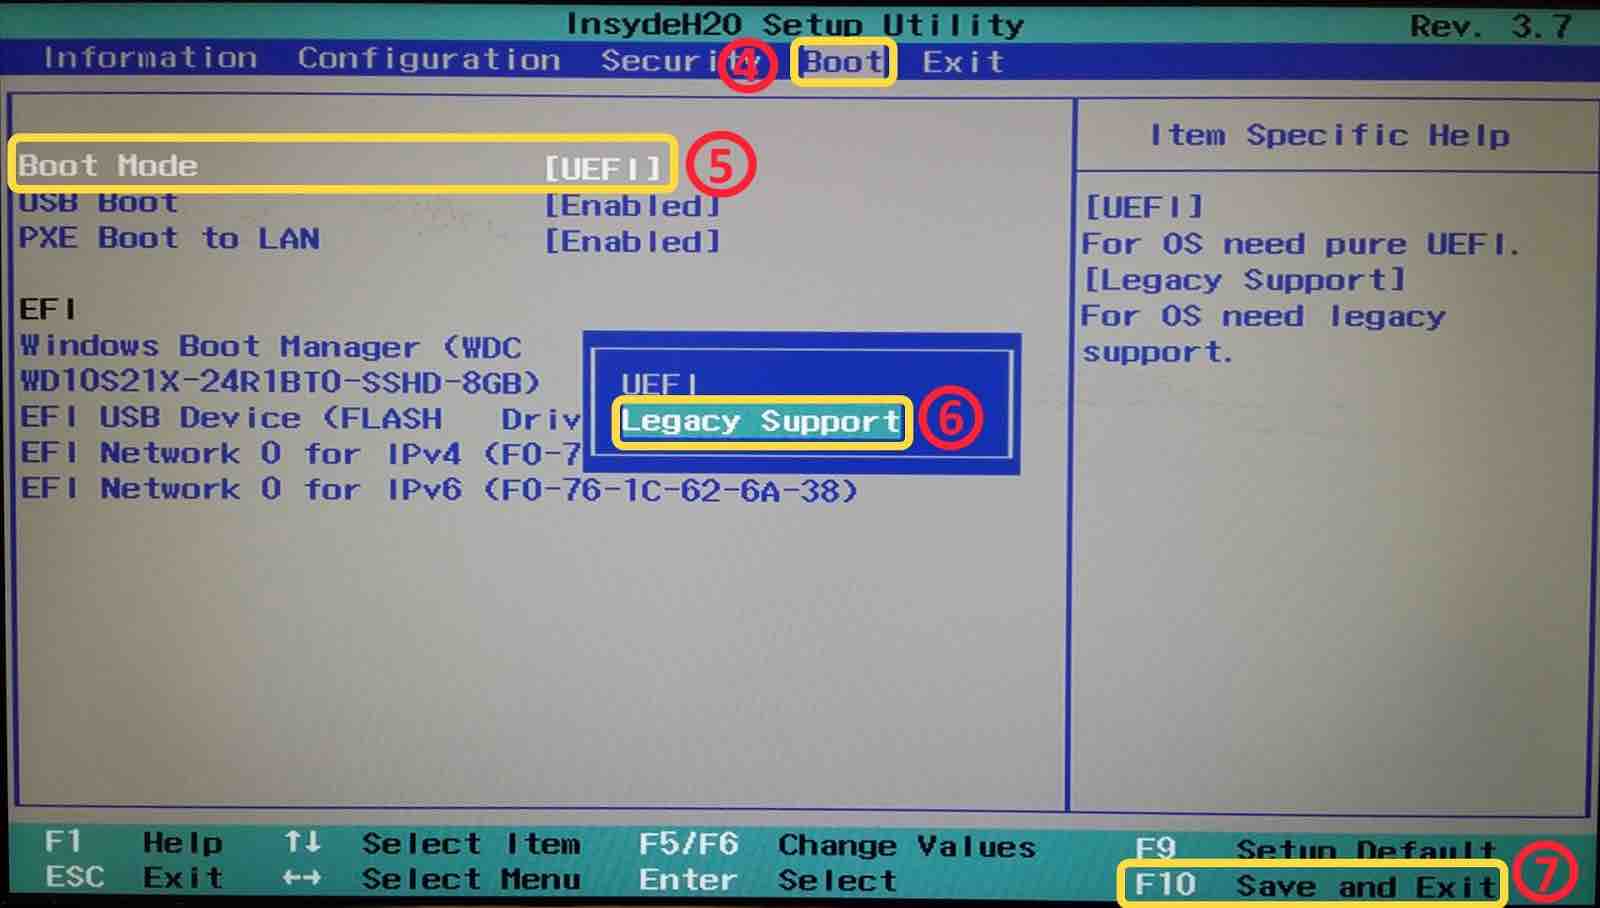Switch to the Configuration tab

[429, 59]
